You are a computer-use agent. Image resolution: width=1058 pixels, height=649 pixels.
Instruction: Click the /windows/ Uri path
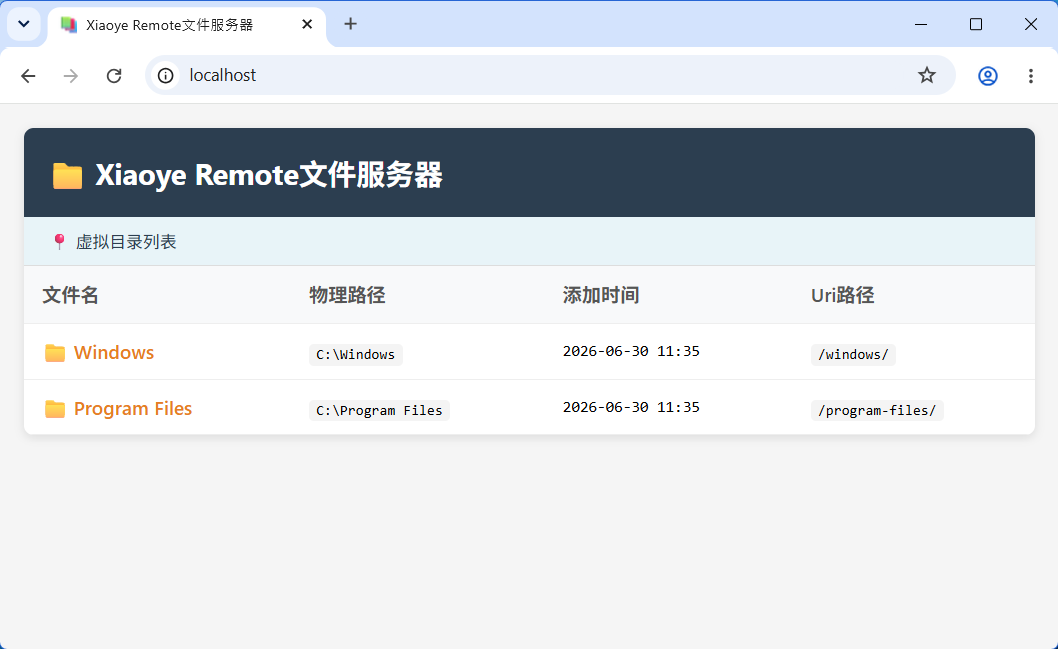coord(853,355)
